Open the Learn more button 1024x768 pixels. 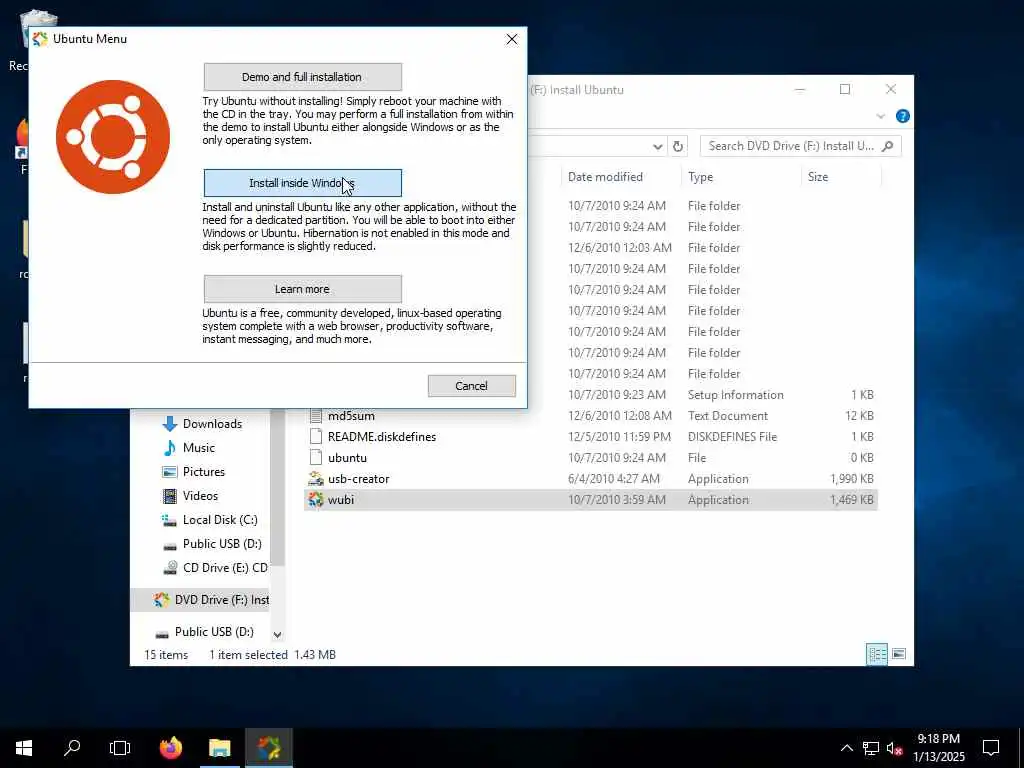[x=302, y=289]
